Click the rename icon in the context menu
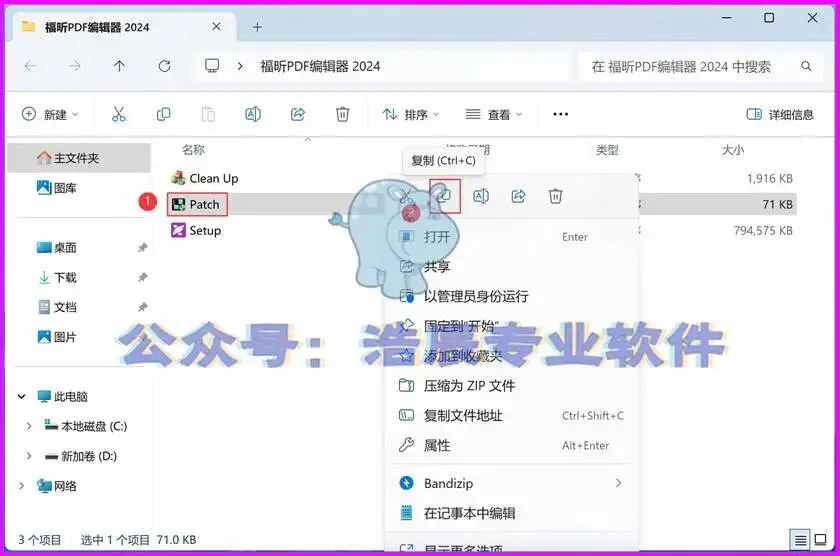 481,196
